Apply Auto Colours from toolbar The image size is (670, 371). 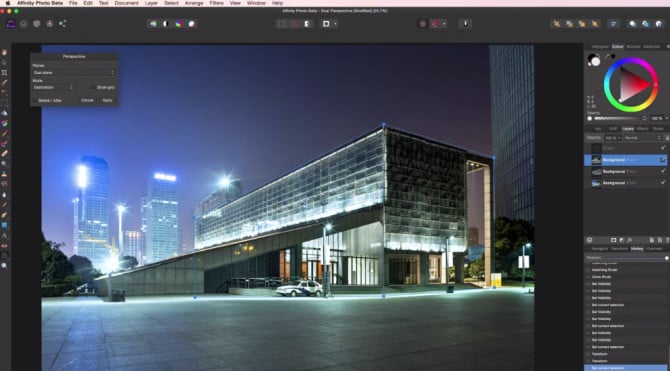click(x=179, y=24)
